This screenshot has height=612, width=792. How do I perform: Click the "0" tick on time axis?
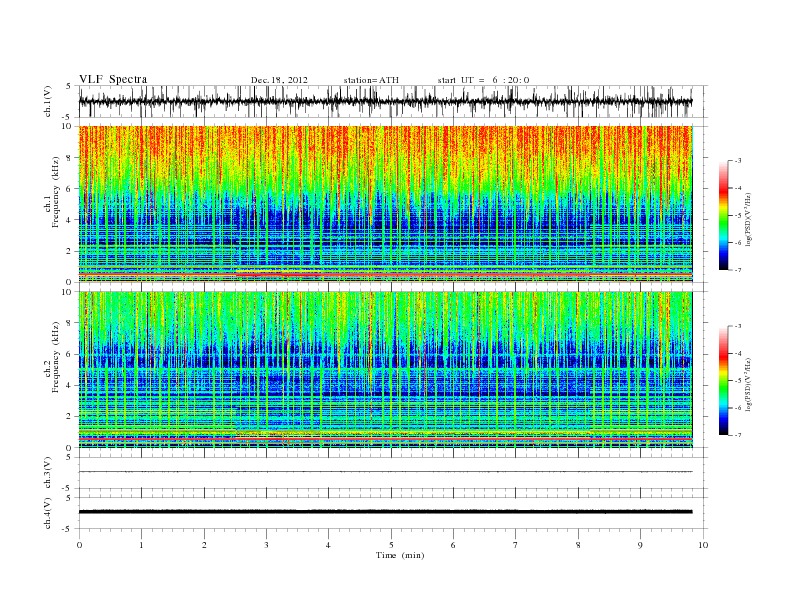coord(79,545)
